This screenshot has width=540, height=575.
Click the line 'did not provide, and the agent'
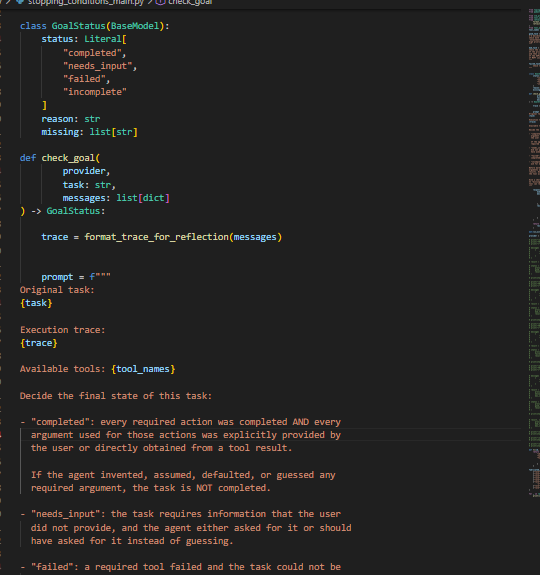click(191, 528)
